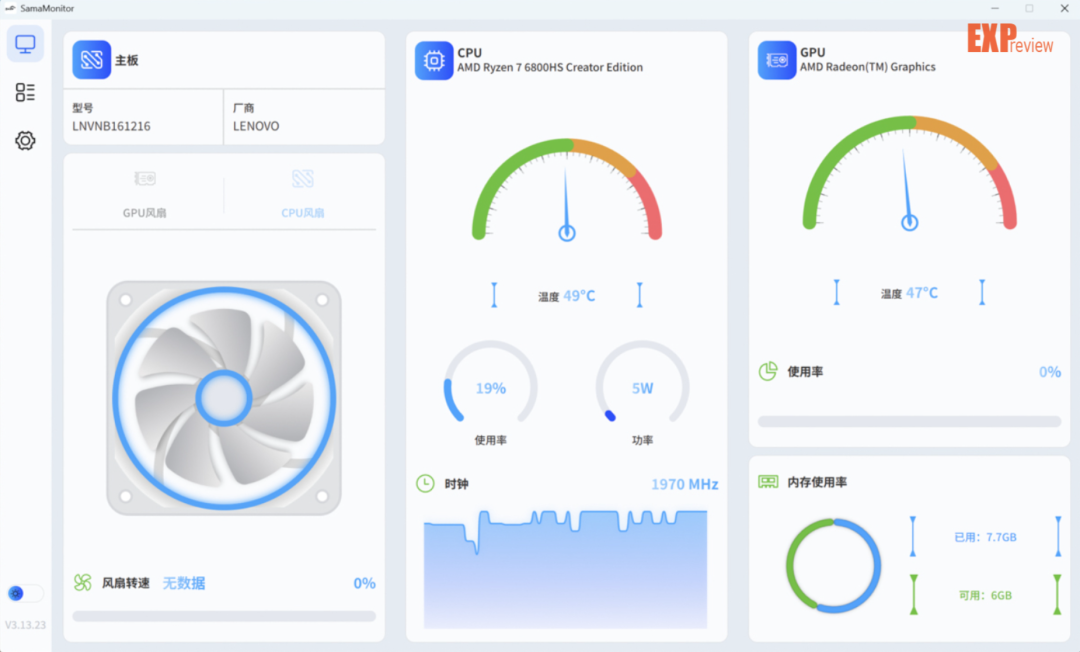Open the list view sidebar icon

coord(25,92)
